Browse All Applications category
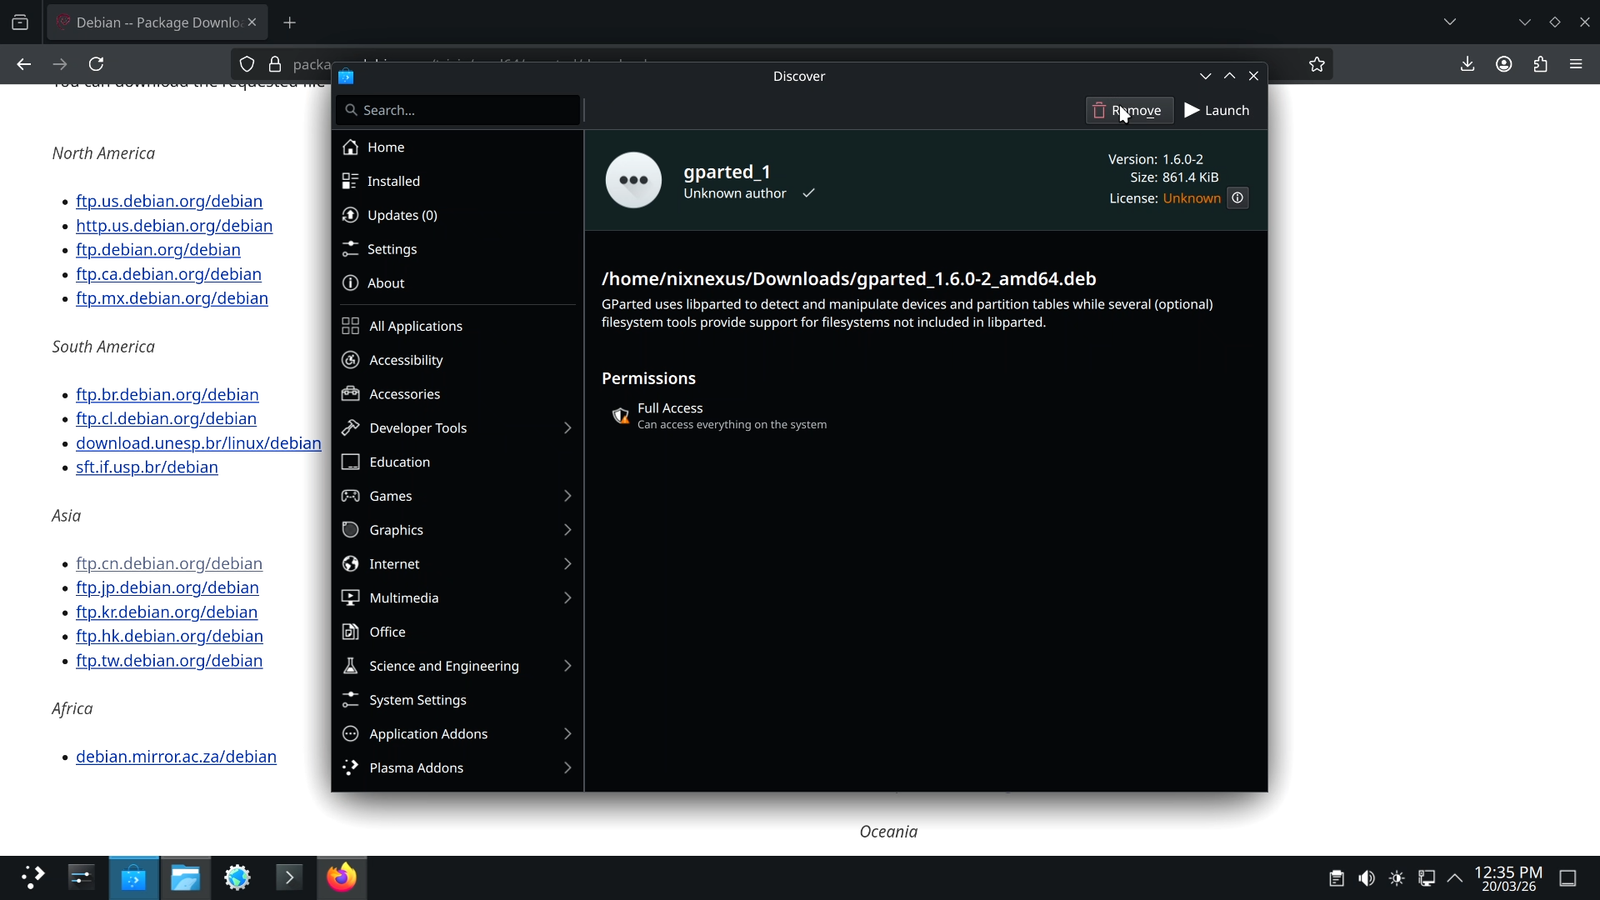1600x900 pixels. click(457, 326)
